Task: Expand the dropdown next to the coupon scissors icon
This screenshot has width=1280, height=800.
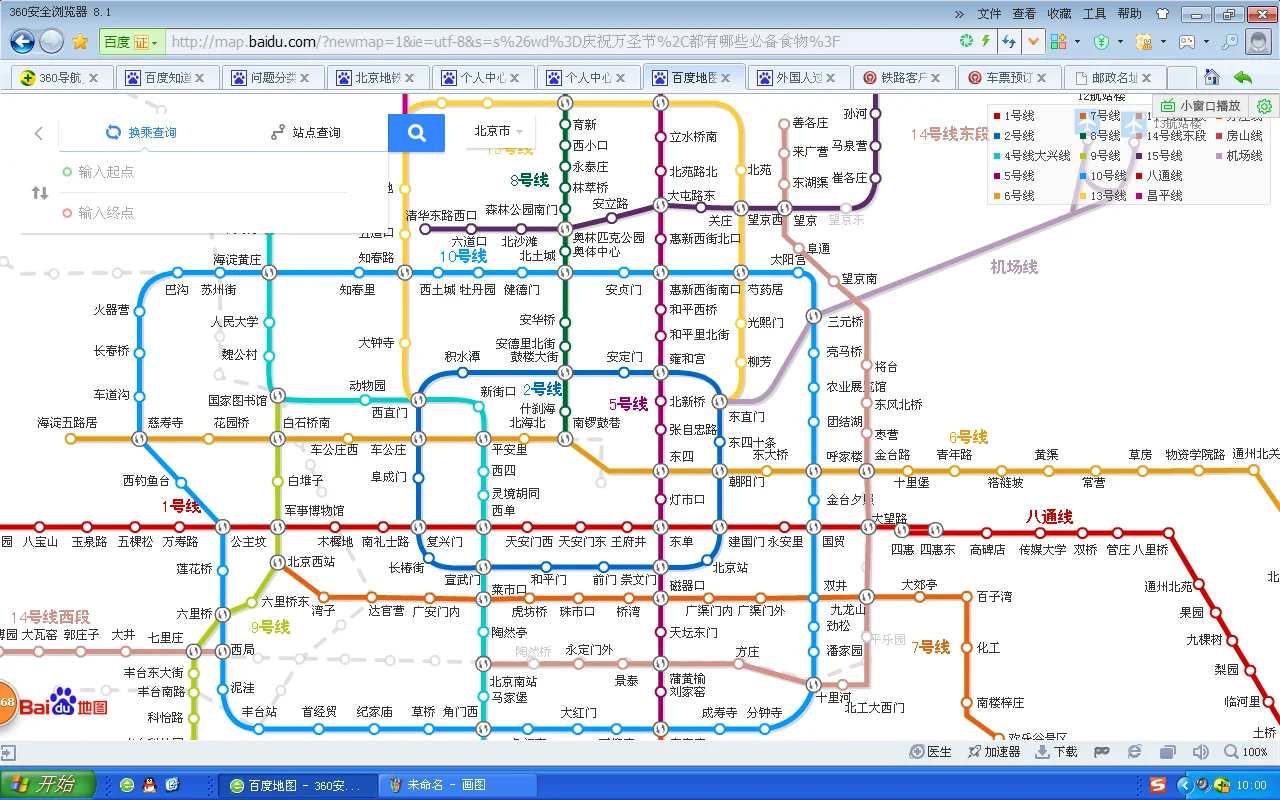Action: [x=1163, y=42]
